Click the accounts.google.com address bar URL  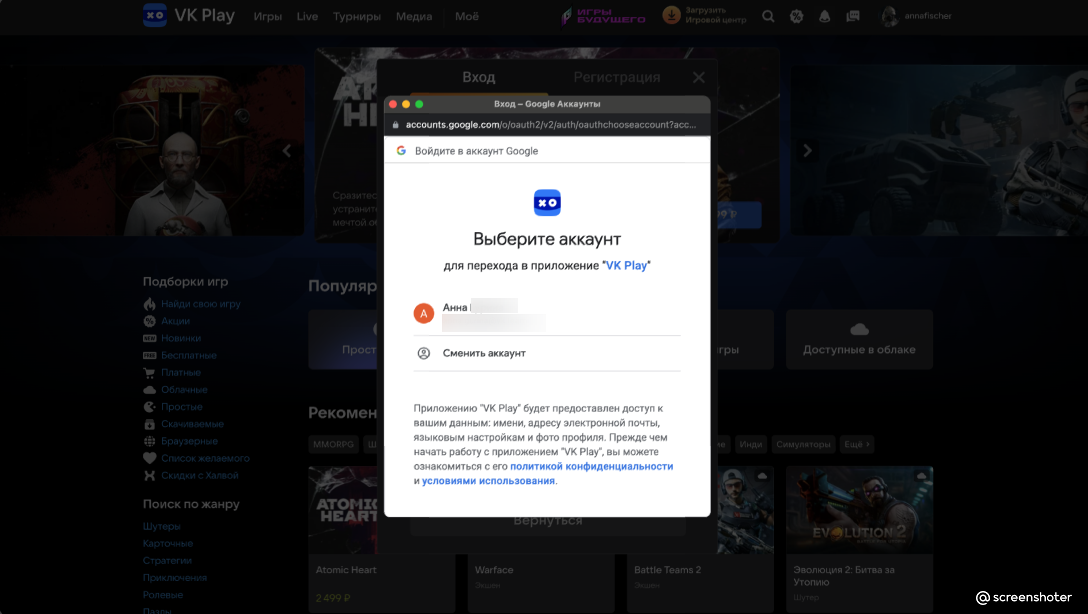551,125
